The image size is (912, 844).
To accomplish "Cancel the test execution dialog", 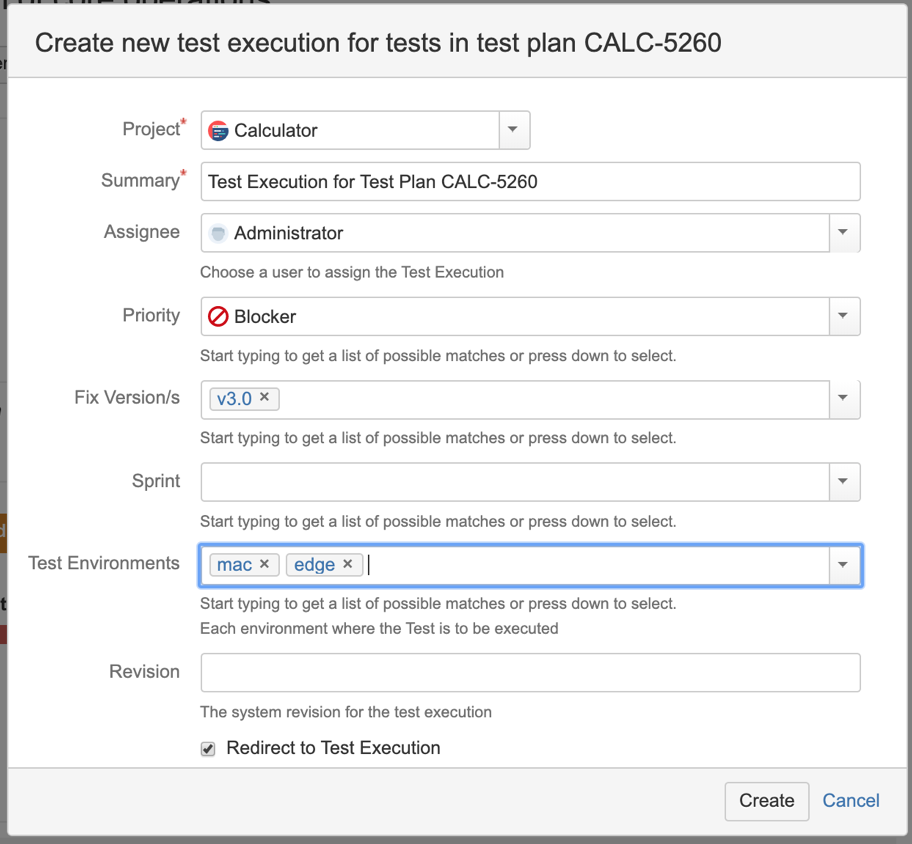I will (x=851, y=801).
